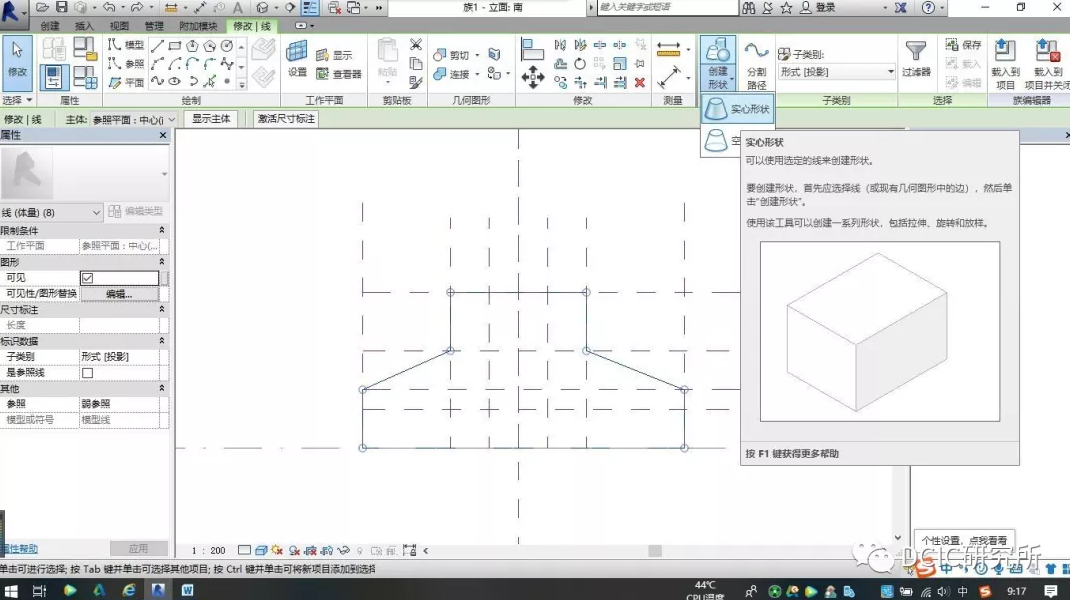This screenshot has height=600, width=1070.
Task: Click the 登录 sign-in button
Action: pos(818,8)
